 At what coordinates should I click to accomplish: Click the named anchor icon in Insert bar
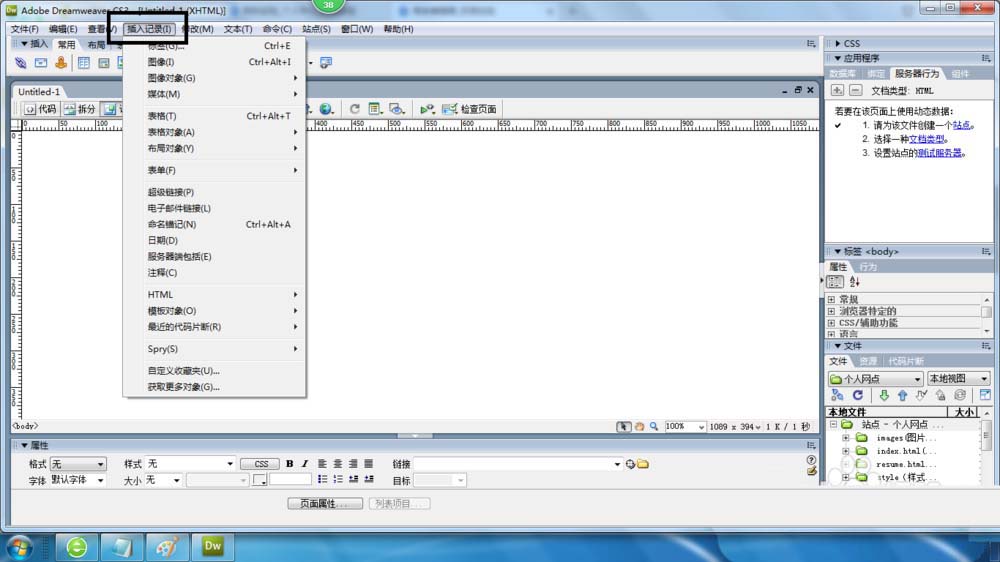pyautogui.click(x=61, y=63)
